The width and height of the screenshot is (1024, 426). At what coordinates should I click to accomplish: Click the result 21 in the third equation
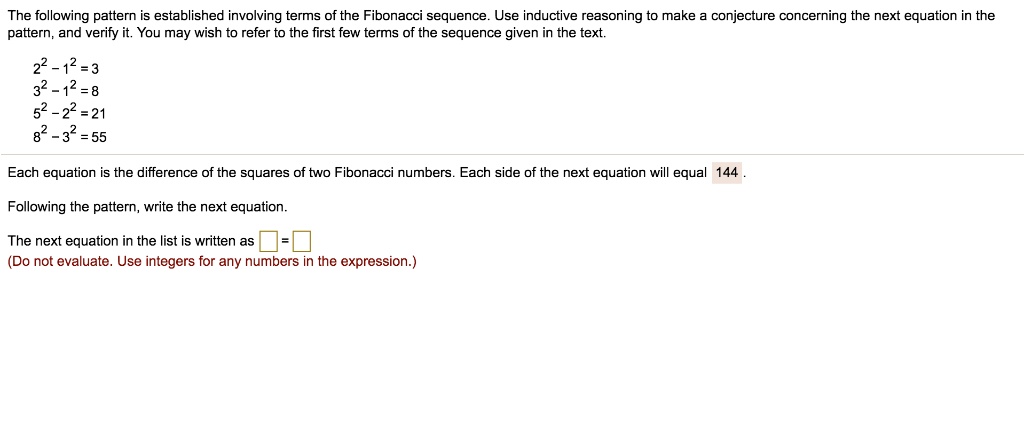coord(99,115)
